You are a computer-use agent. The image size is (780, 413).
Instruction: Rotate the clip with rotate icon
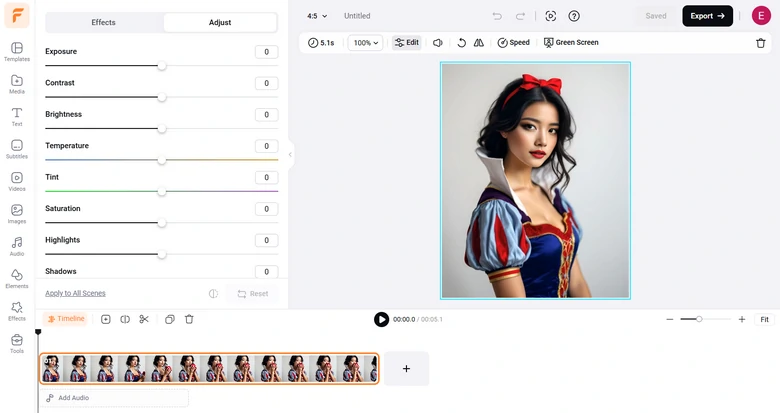(462, 43)
